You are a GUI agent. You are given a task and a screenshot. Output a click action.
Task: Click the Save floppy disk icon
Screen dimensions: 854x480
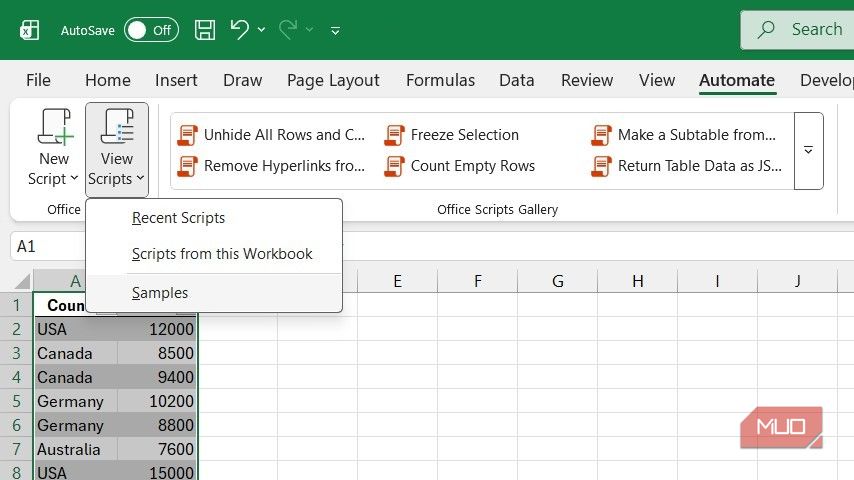(x=205, y=30)
